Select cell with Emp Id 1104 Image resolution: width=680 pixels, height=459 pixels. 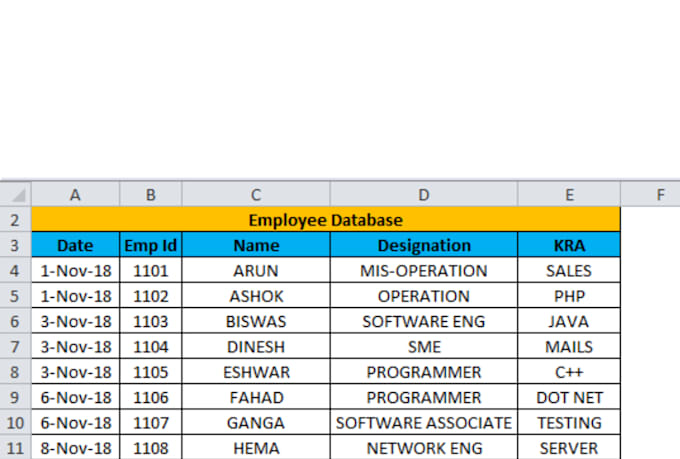point(150,346)
